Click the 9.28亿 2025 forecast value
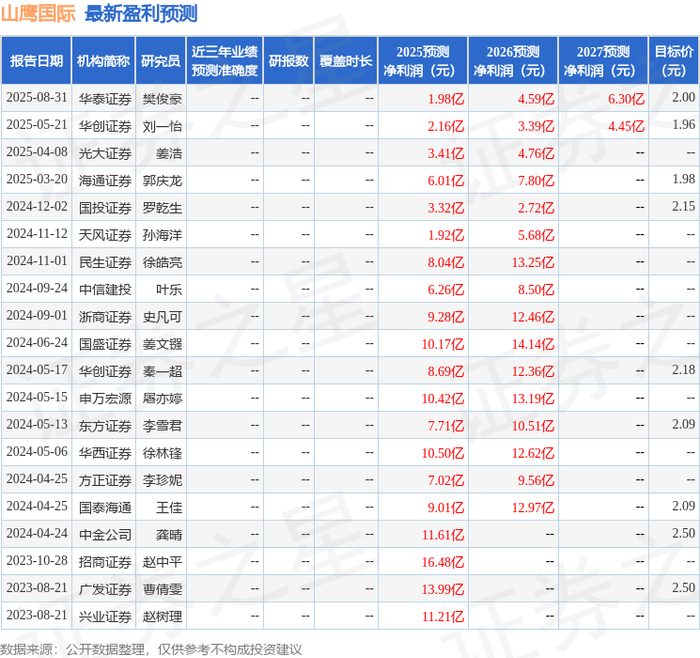The width and height of the screenshot is (700, 658). [x=446, y=317]
